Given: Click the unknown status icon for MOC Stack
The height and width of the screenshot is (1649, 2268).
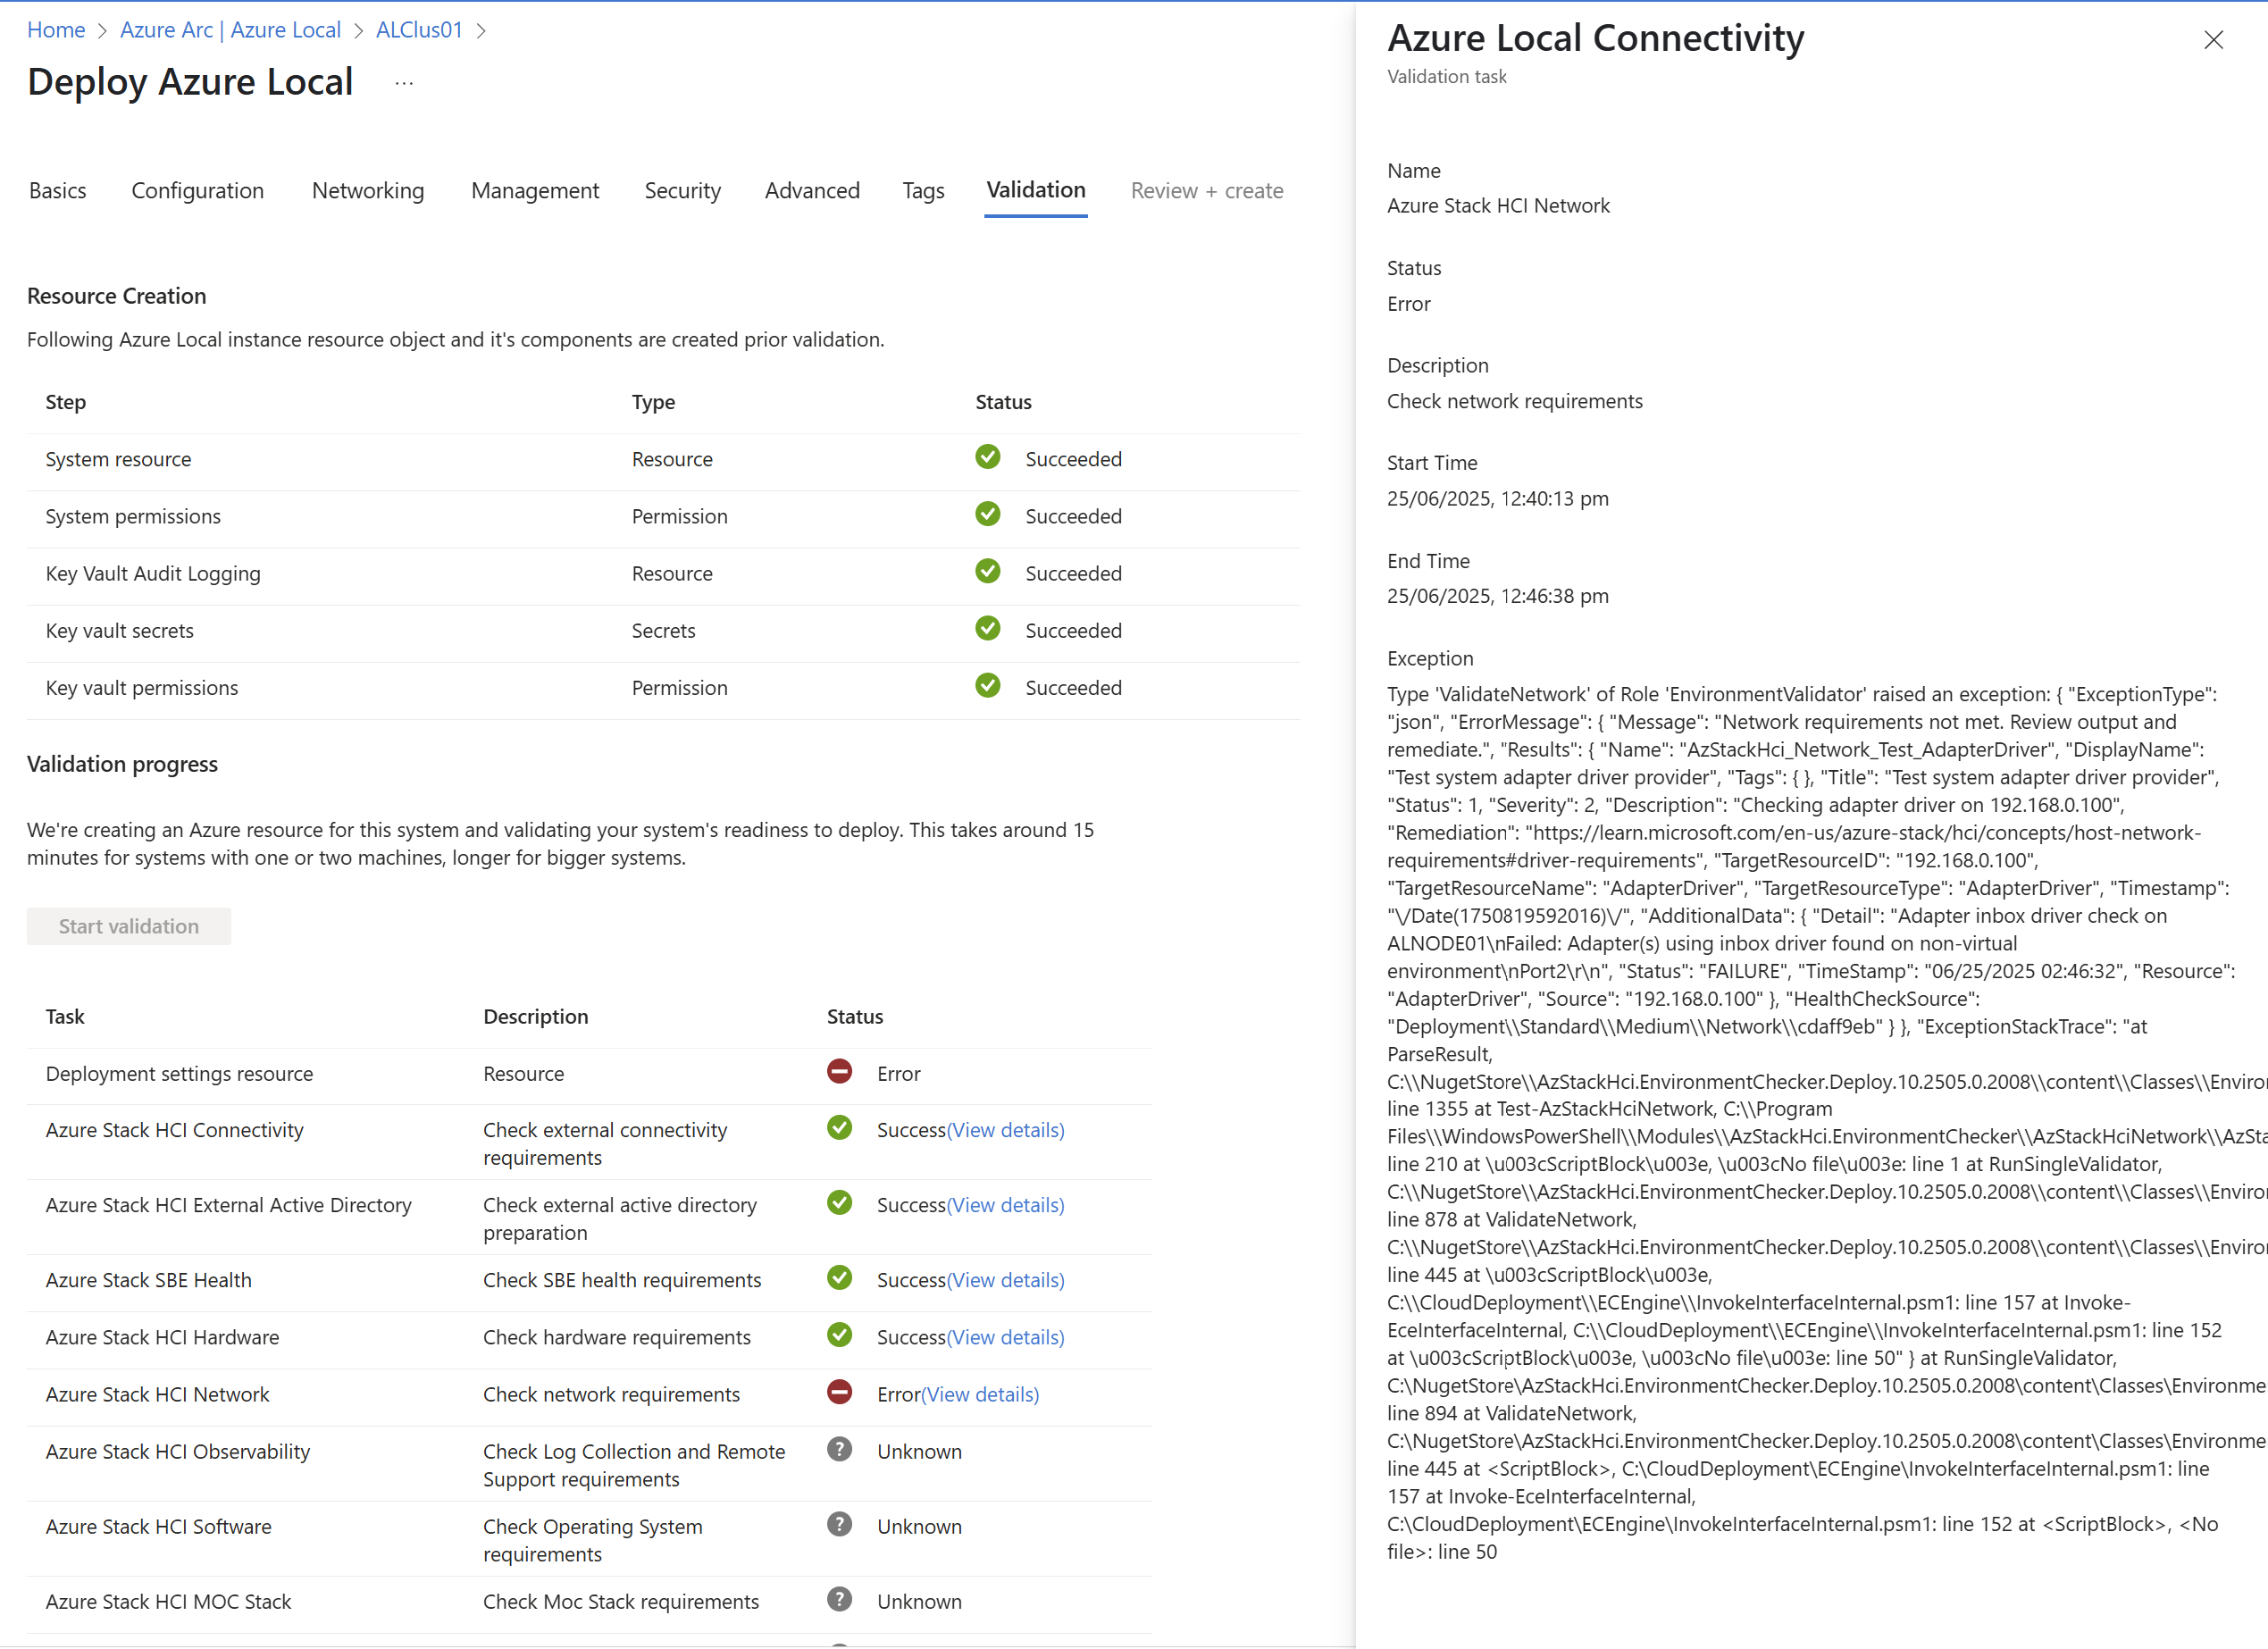Looking at the screenshot, I should coord(840,1599).
